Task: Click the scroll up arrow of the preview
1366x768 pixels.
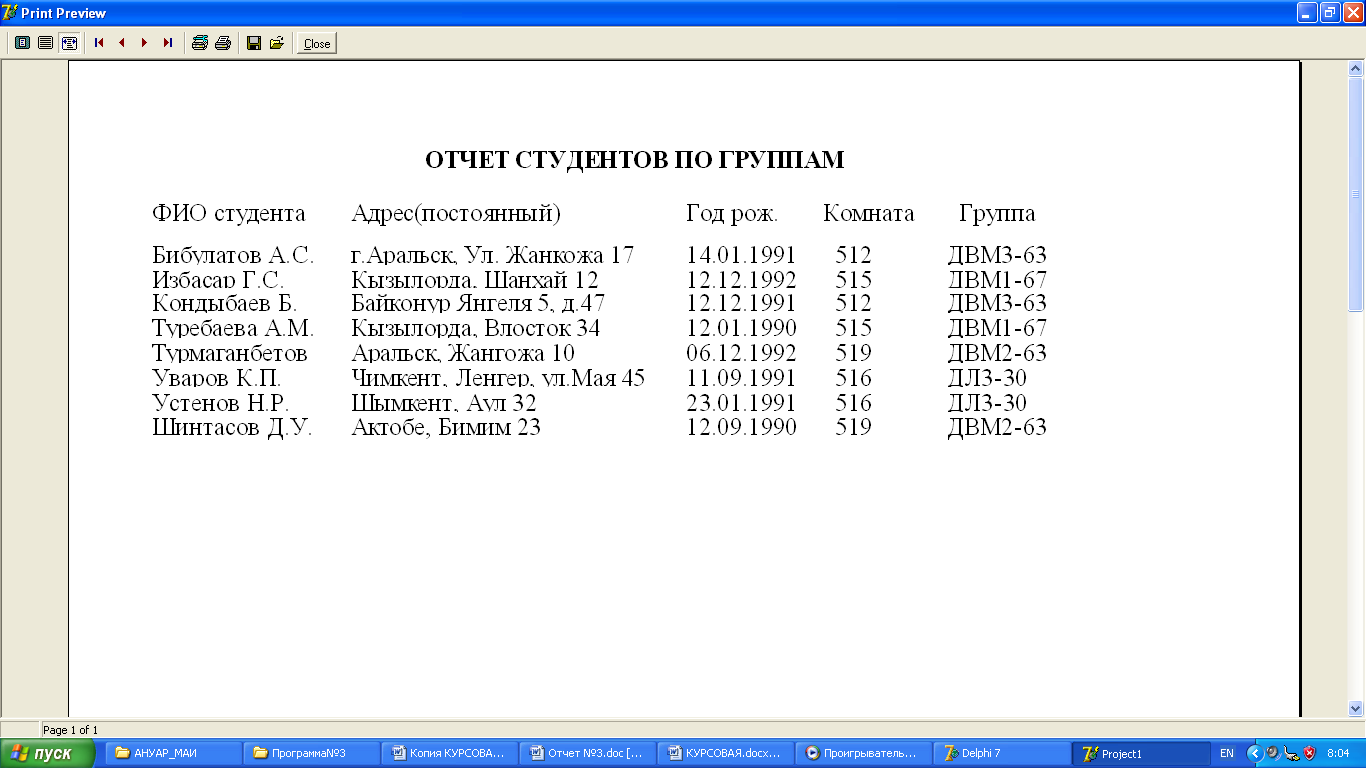Action: click(1357, 69)
